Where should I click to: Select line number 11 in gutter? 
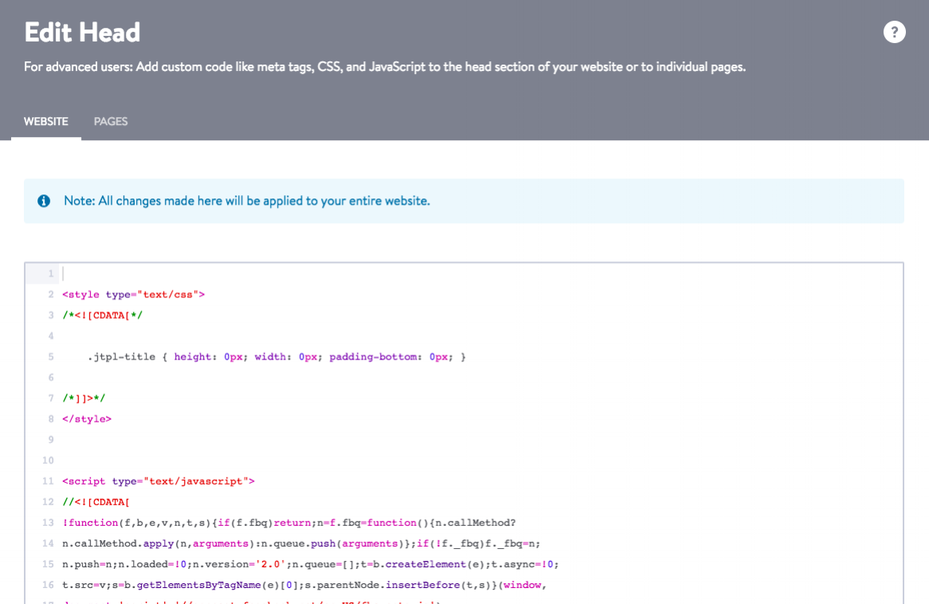pos(48,481)
